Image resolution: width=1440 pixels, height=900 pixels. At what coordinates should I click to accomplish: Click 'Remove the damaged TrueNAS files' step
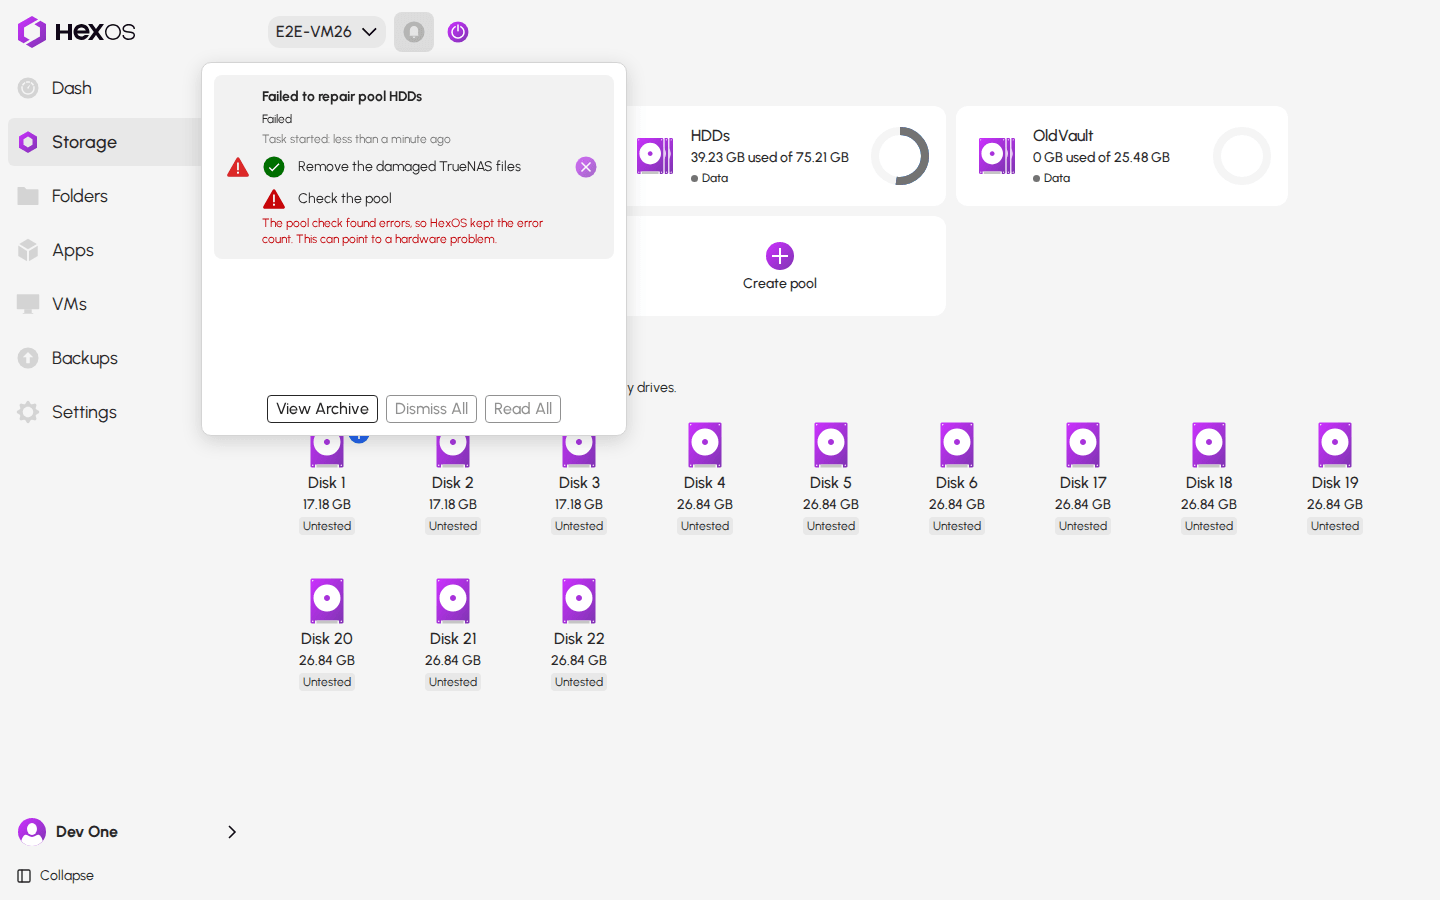coord(409,167)
